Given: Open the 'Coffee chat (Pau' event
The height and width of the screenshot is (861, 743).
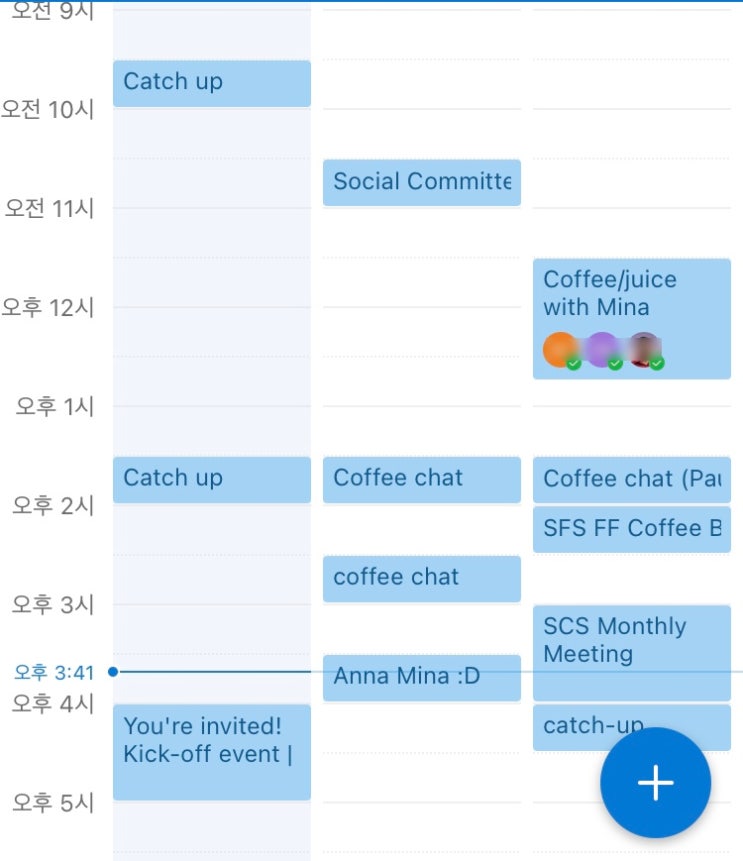Looking at the screenshot, I should (631, 479).
